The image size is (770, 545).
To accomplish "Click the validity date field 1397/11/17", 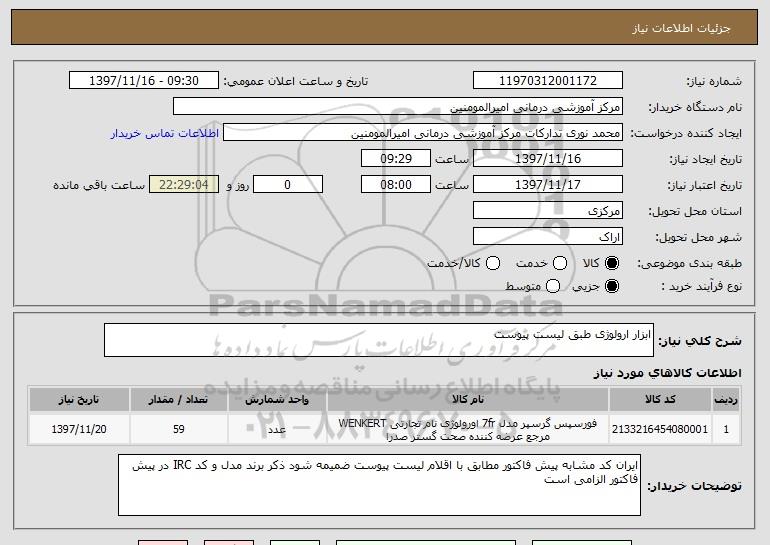I will coord(548,185).
